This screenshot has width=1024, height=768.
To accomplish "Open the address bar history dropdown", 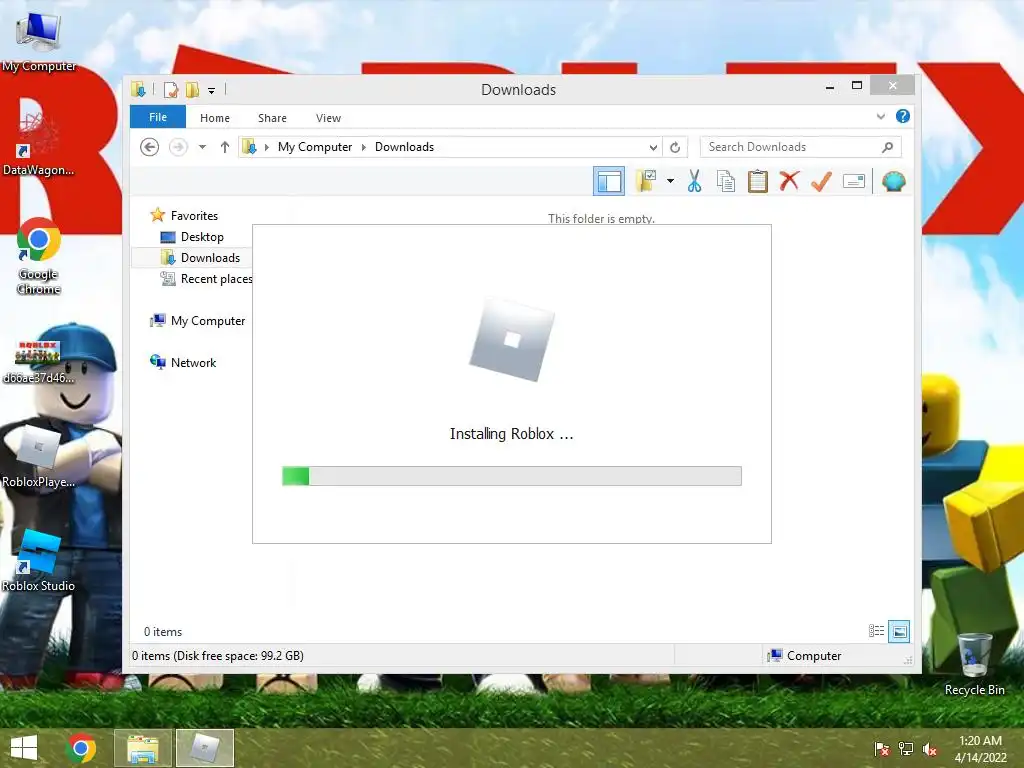I will [x=653, y=147].
